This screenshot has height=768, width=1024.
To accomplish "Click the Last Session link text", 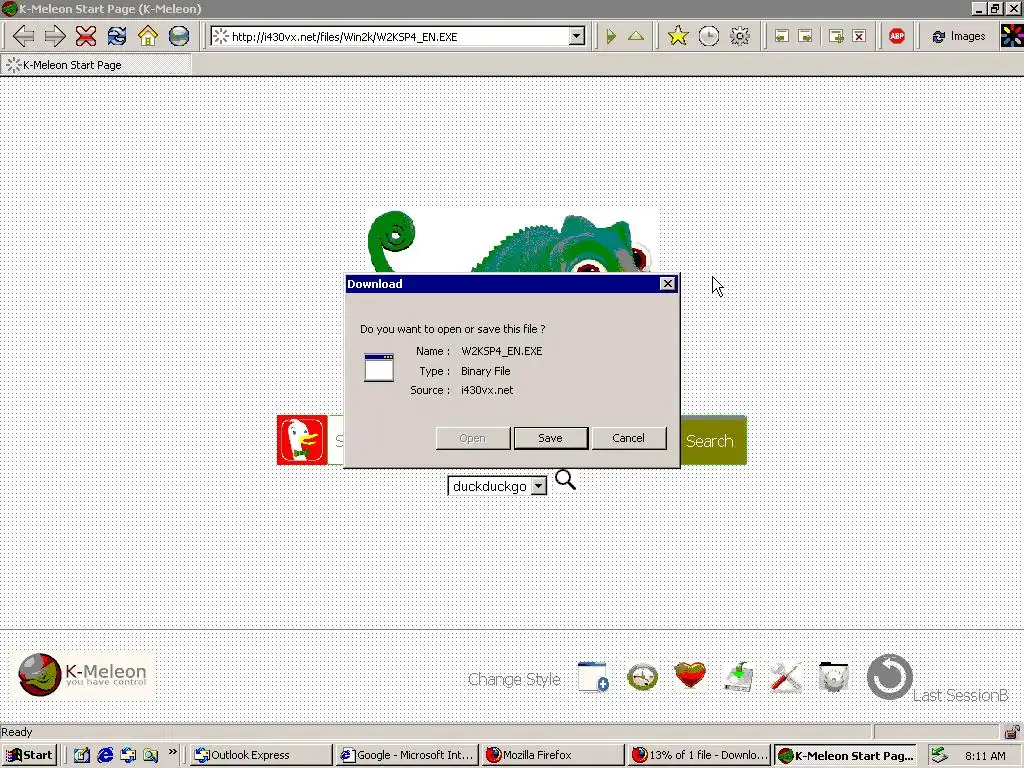I will pyautogui.click(x=960, y=696).
